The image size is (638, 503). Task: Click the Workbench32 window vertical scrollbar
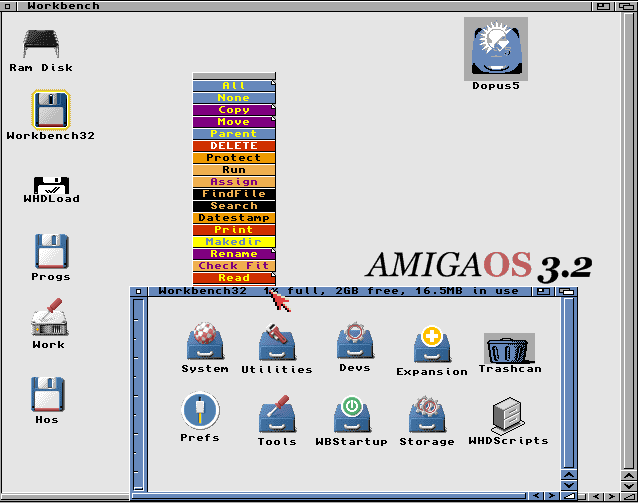(569, 383)
